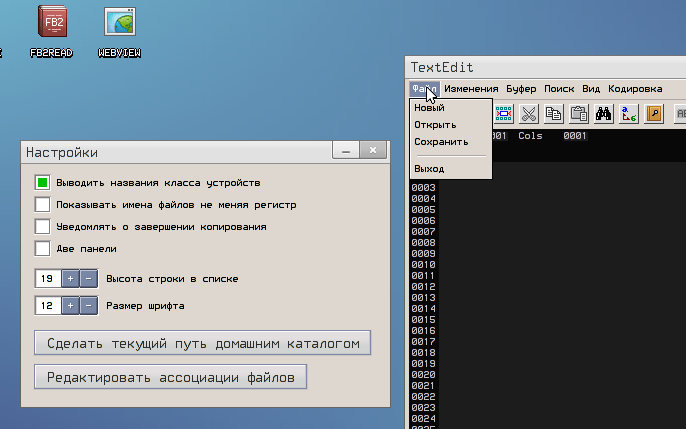The height and width of the screenshot is (429, 686).
Task: Toggle "Выводить названия класса устройств" checkbox
Action: pyautogui.click(x=42, y=183)
